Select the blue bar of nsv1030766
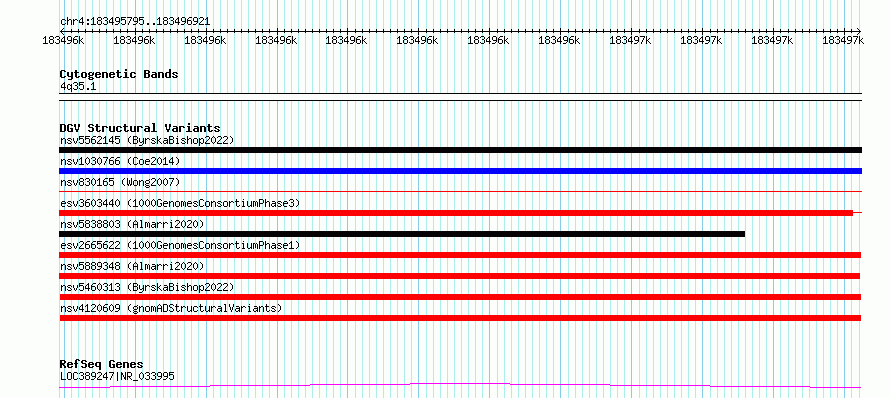 460,171
